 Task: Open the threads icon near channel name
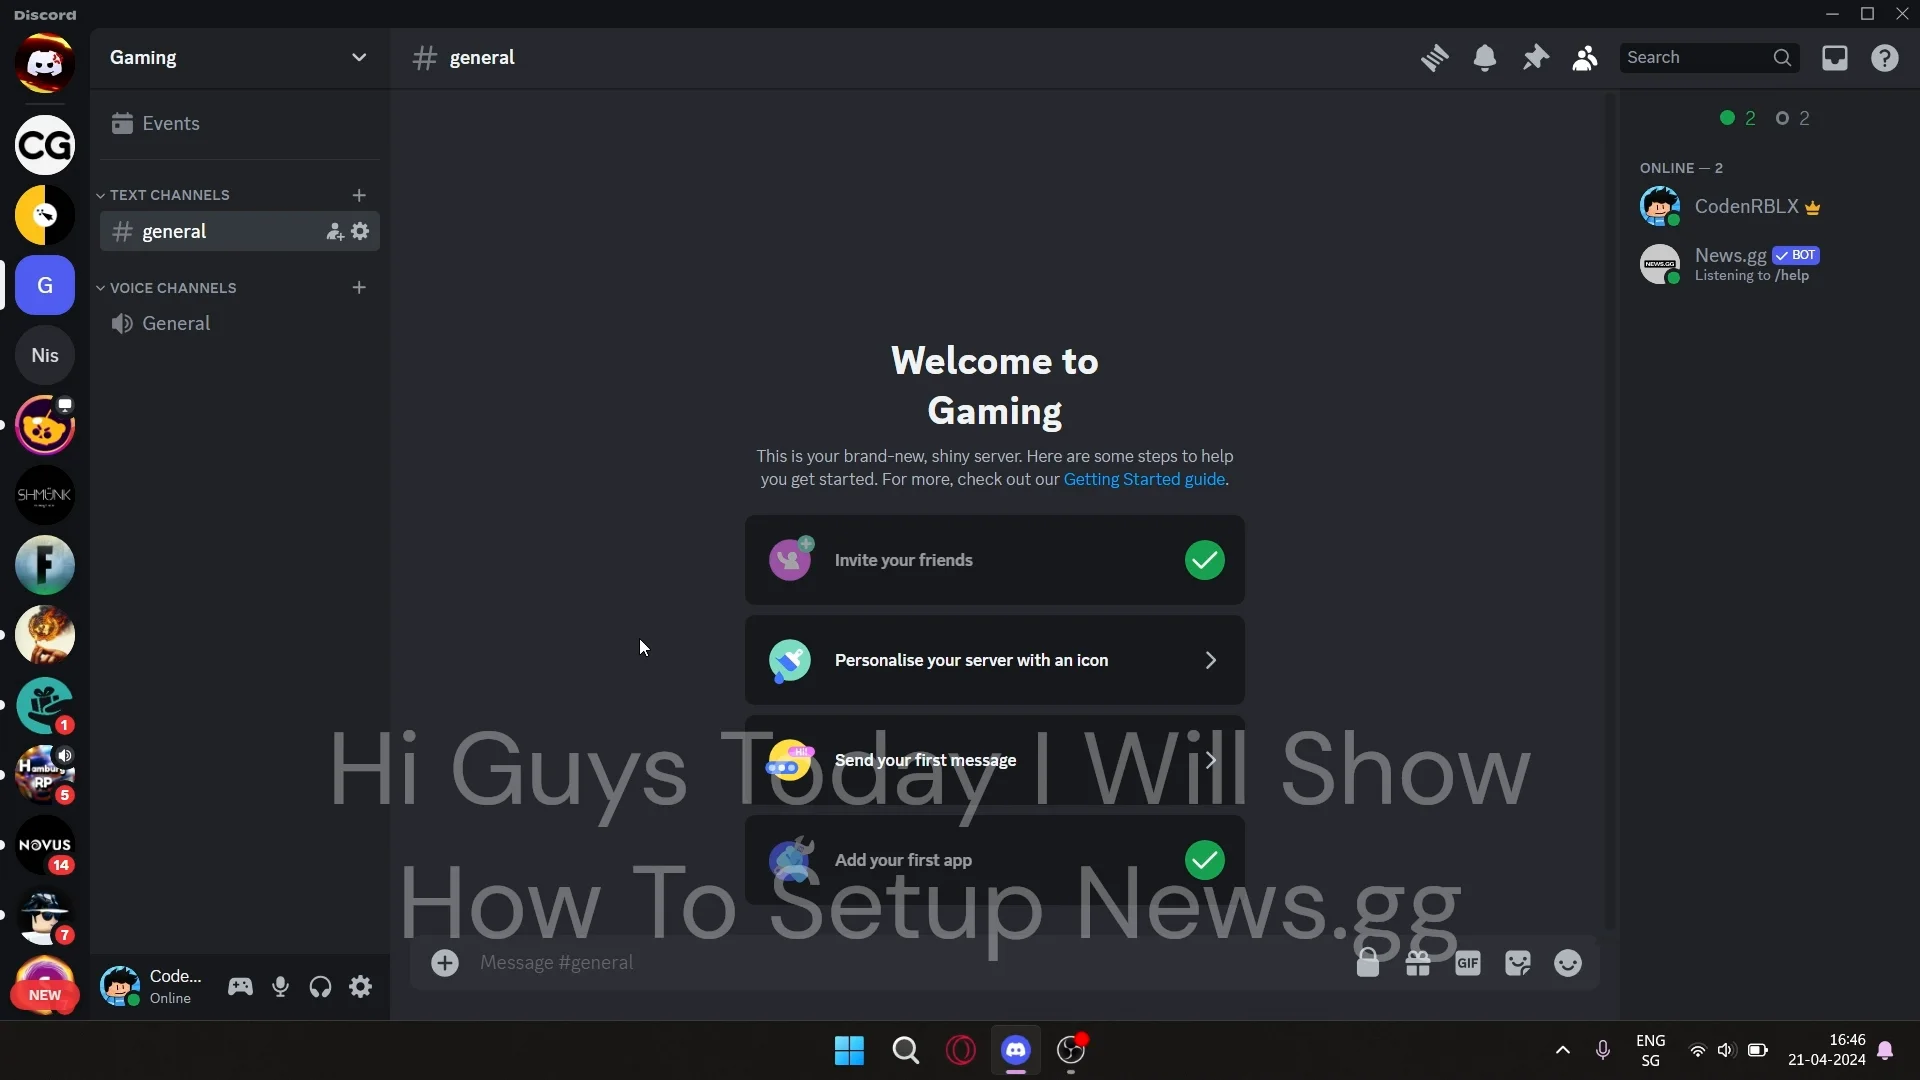point(1435,57)
